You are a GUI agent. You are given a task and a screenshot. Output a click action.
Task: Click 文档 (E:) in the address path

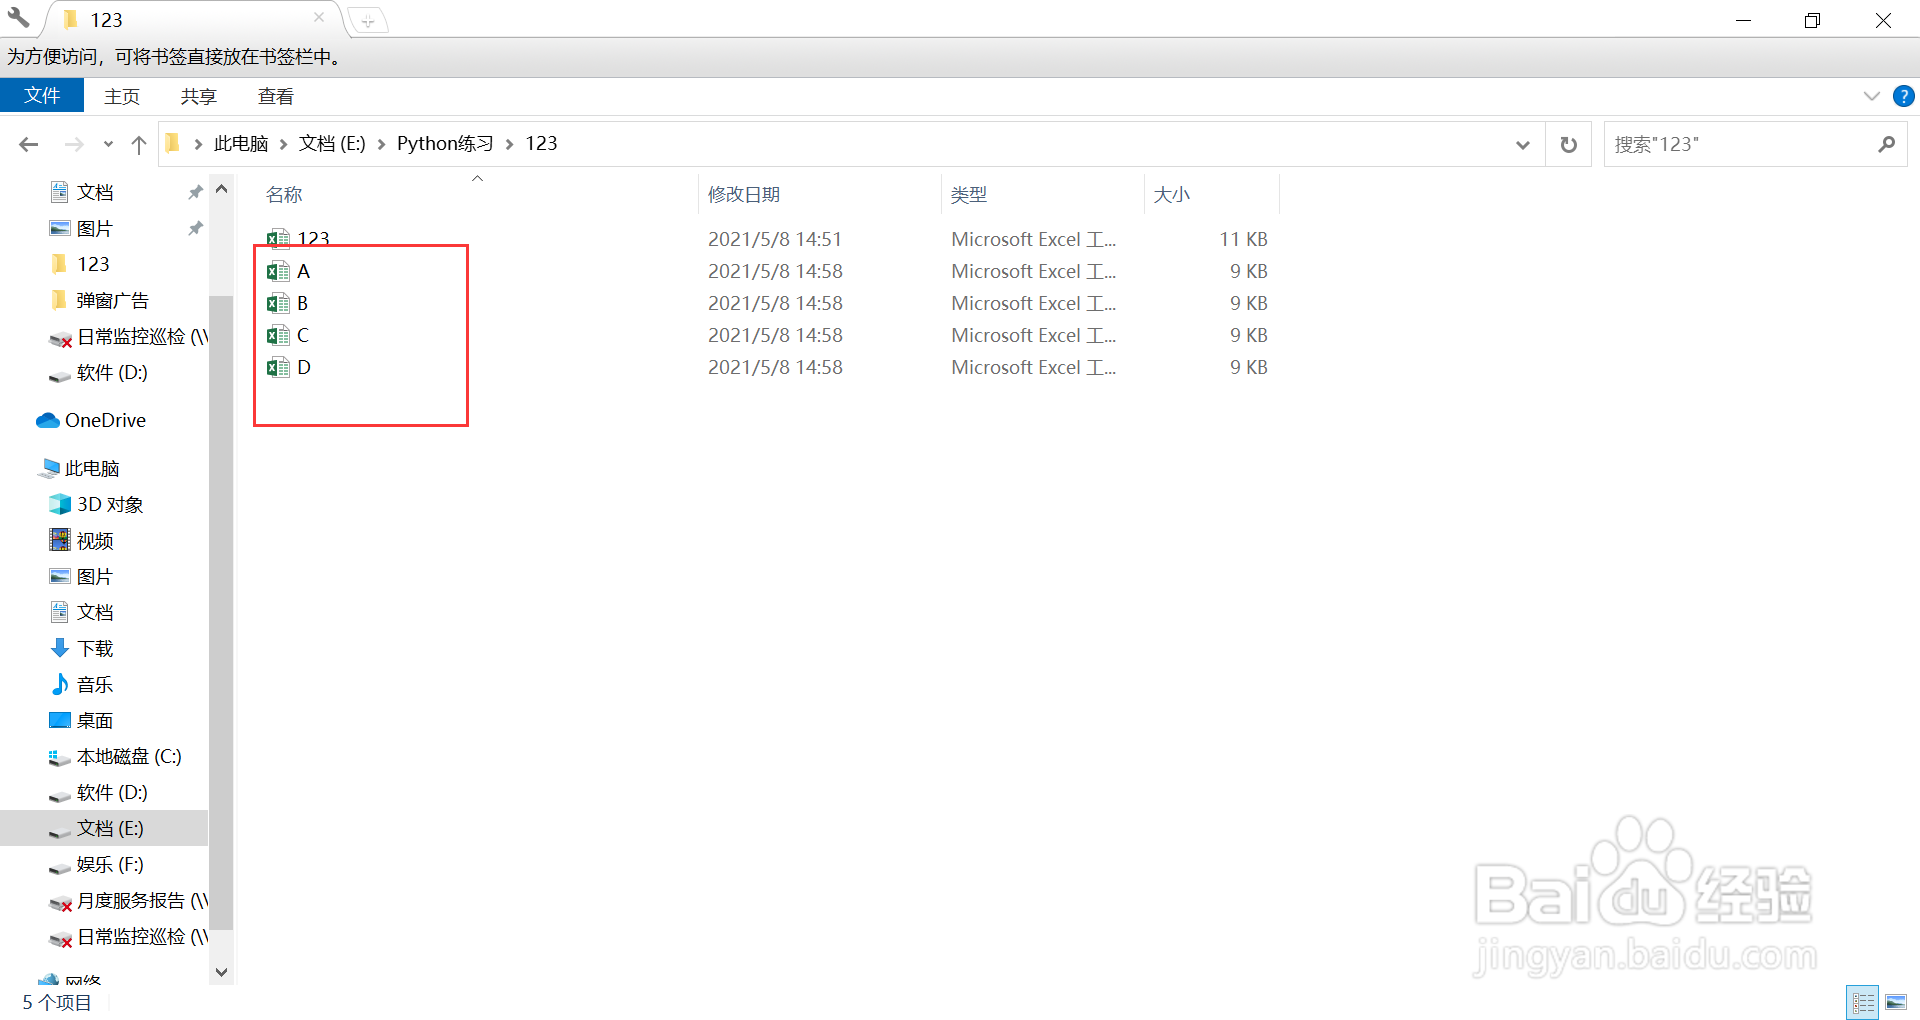click(x=332, y=144)
